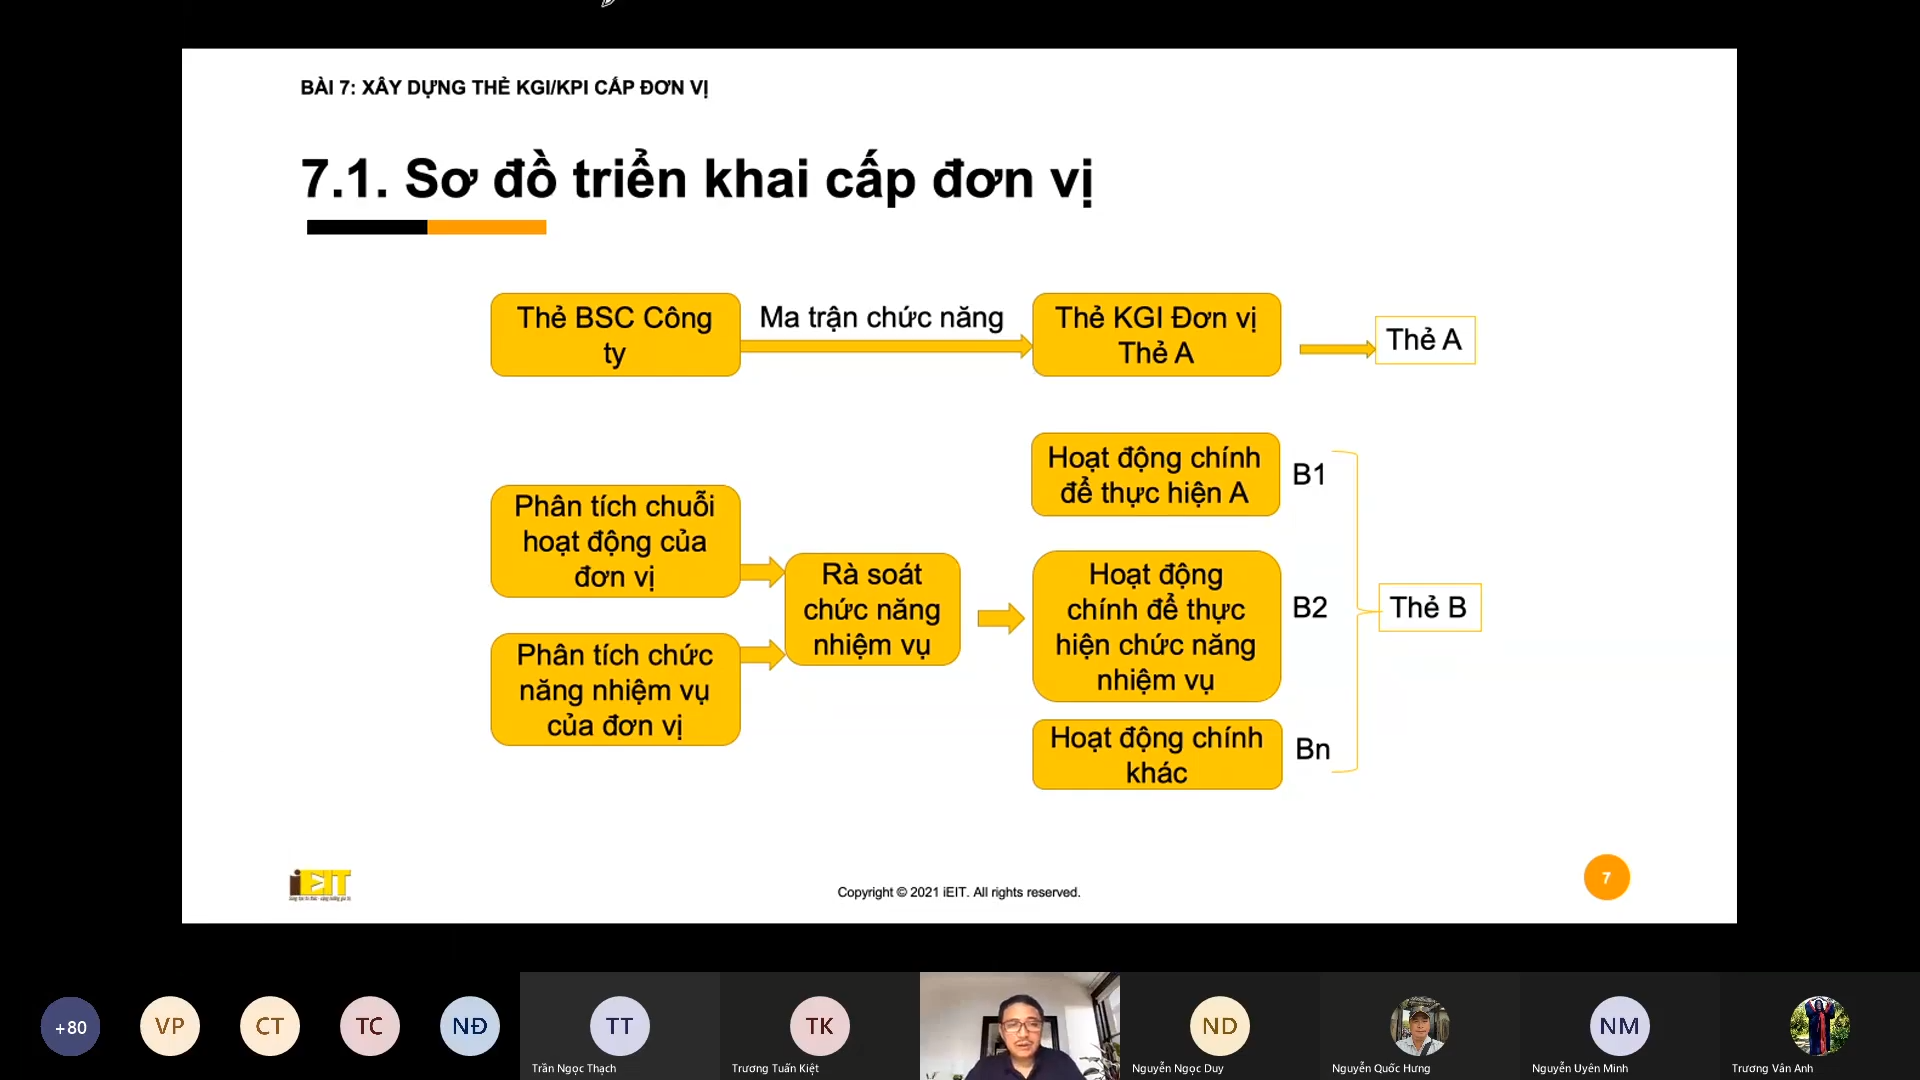
Task: Toggle Trương Tuấn Kiệt video tile
Action: [x=818, y=1025]
